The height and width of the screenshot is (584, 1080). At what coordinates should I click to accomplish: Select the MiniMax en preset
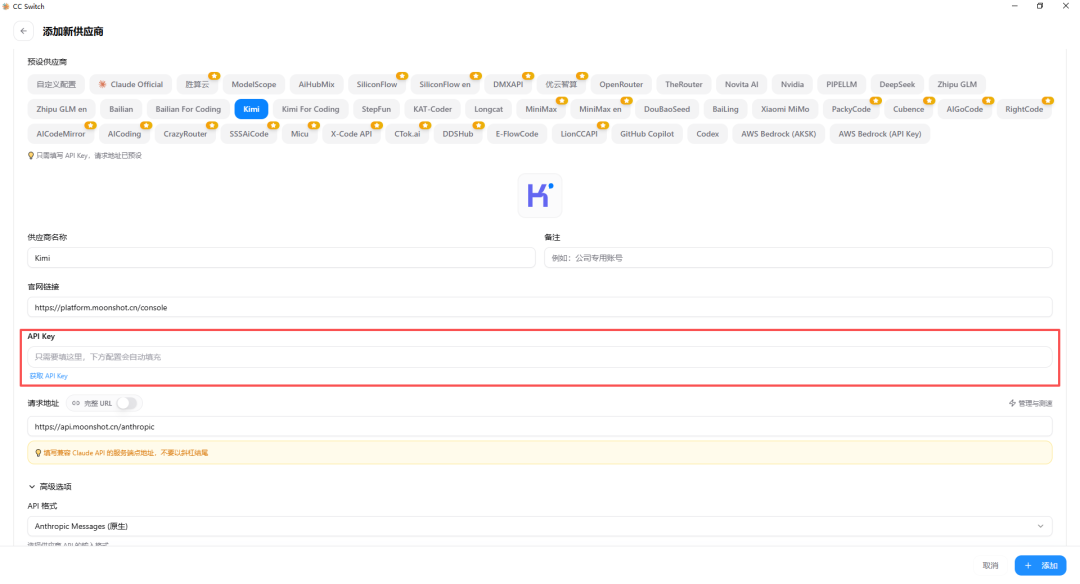tap(600, 109)
